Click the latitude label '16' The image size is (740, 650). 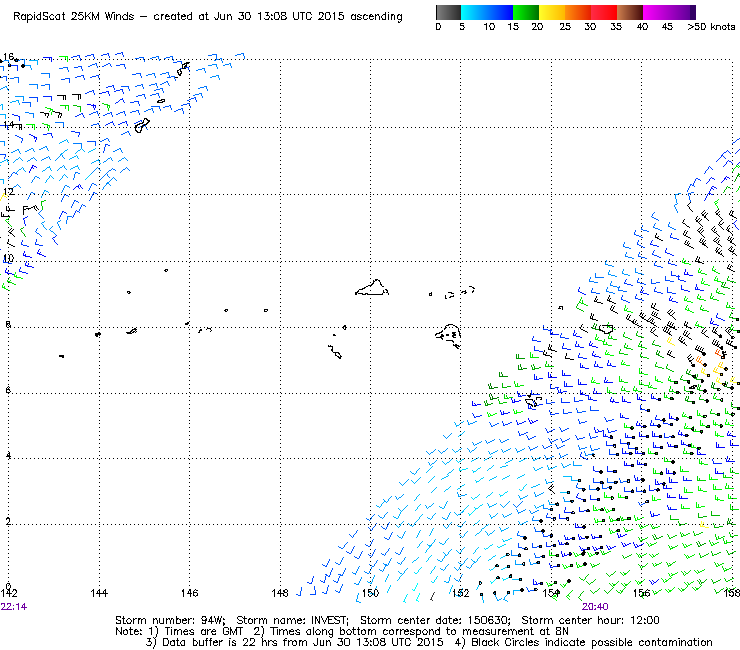pyautogui.click(x=8, y=57)
